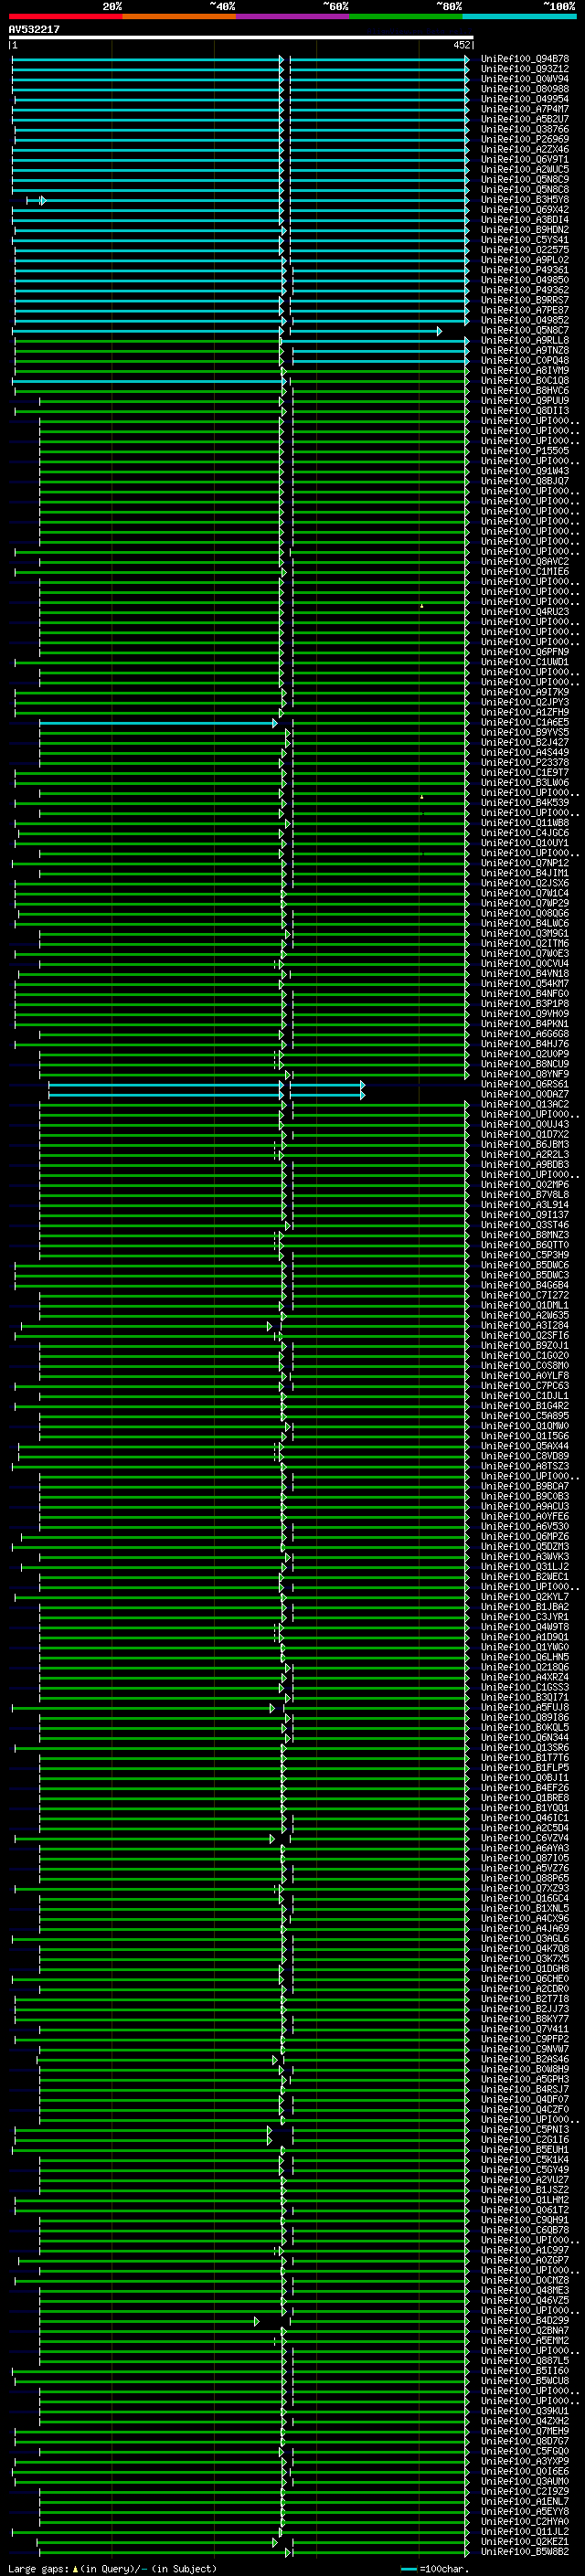This screenshot has height=2576, width=585.
Task: Open hit UniRef100_Q0WV94
Action: (525, 79)
